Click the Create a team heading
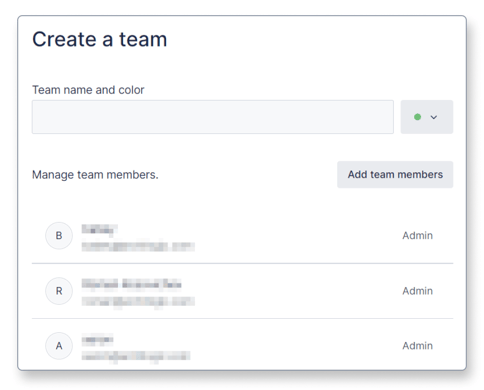The width and height of the screenshot is (484, 390). pos(99,39)
